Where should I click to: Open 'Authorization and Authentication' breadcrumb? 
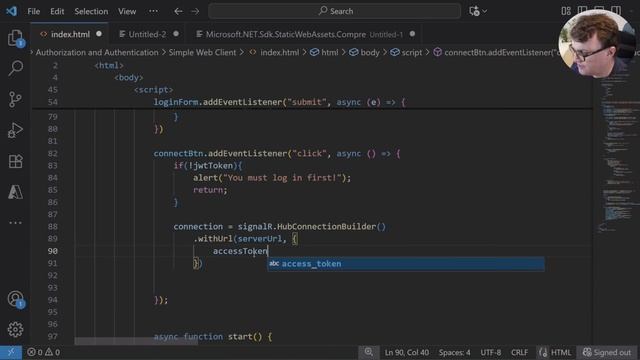coord(97,53)
